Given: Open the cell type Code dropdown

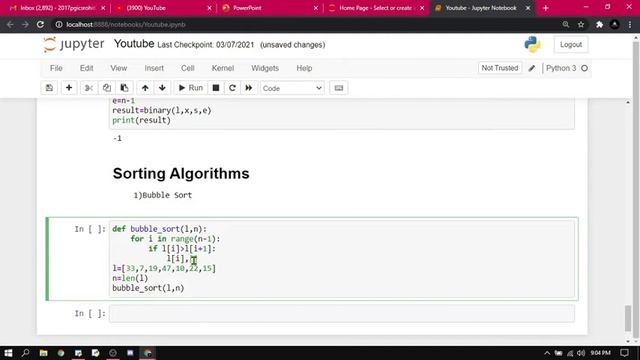Looking at the screenshot, I should (x=292, y=88).
